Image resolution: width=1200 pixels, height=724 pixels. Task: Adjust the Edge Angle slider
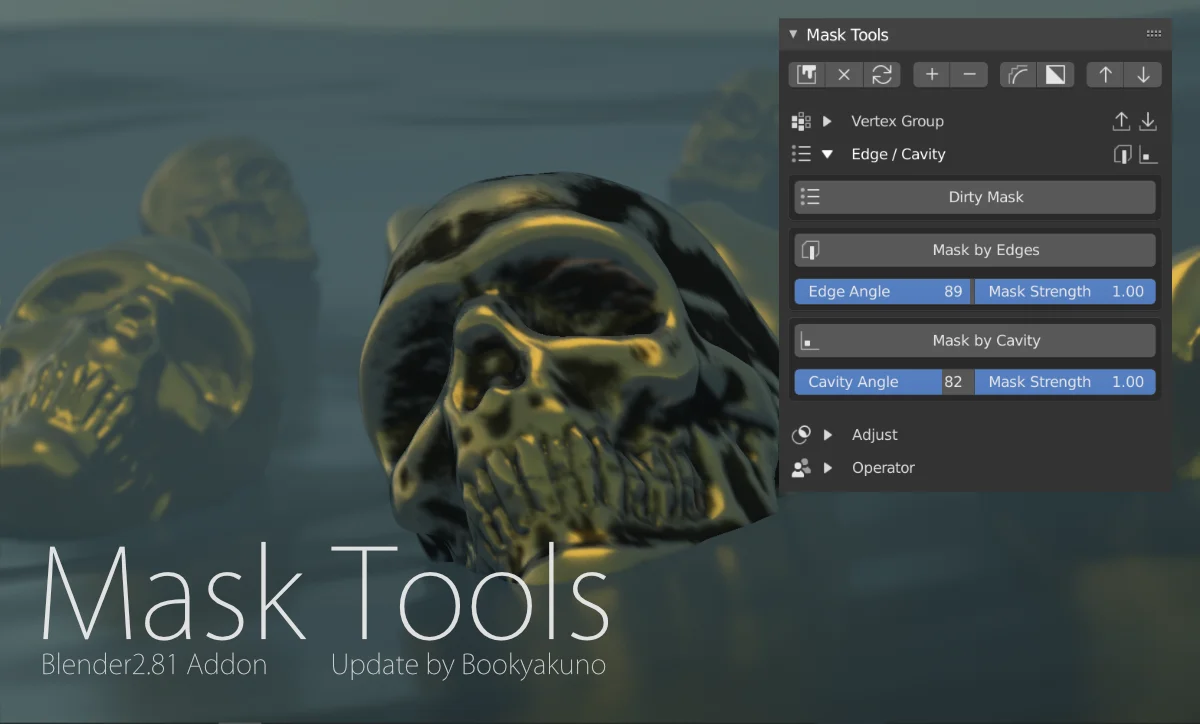point(880,291)
